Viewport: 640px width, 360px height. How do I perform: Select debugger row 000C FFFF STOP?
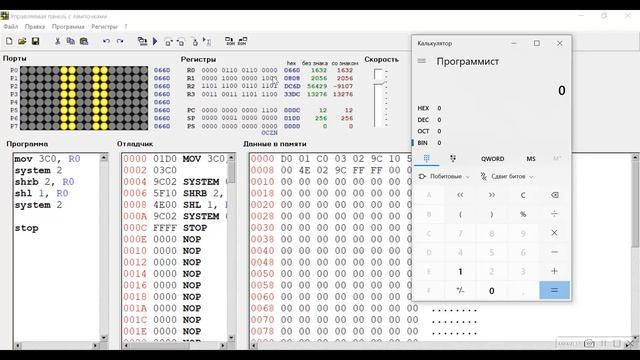pyautogui.click(x=165, y=228)
